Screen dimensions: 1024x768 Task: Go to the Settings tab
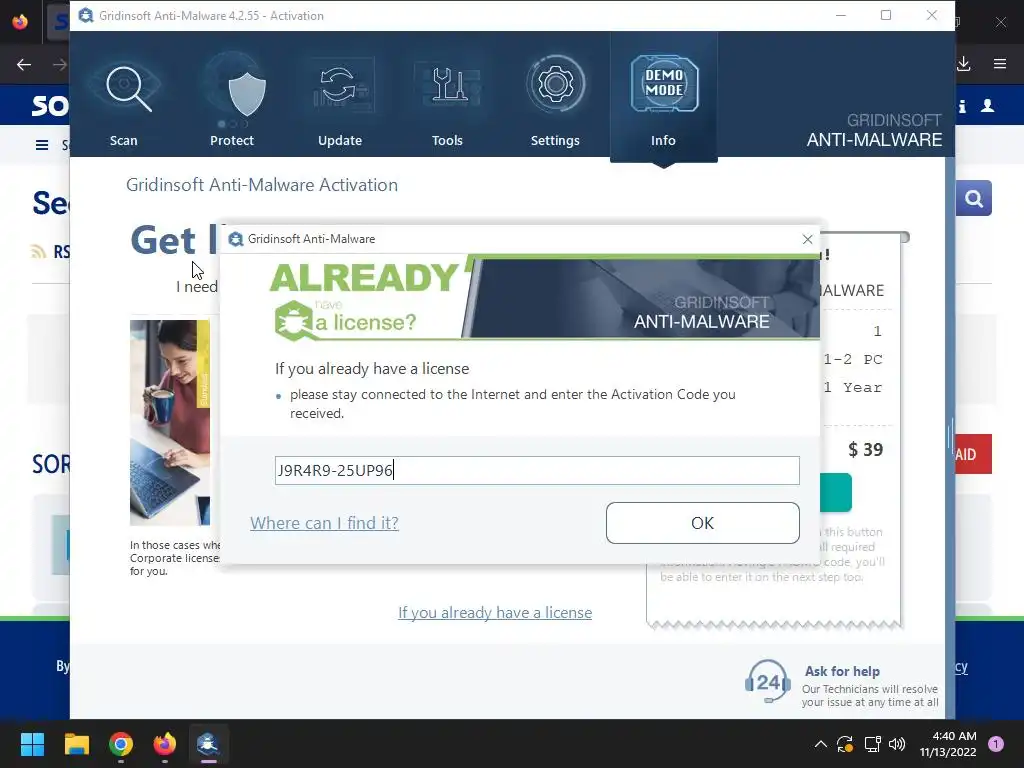(x=555, y=98)
